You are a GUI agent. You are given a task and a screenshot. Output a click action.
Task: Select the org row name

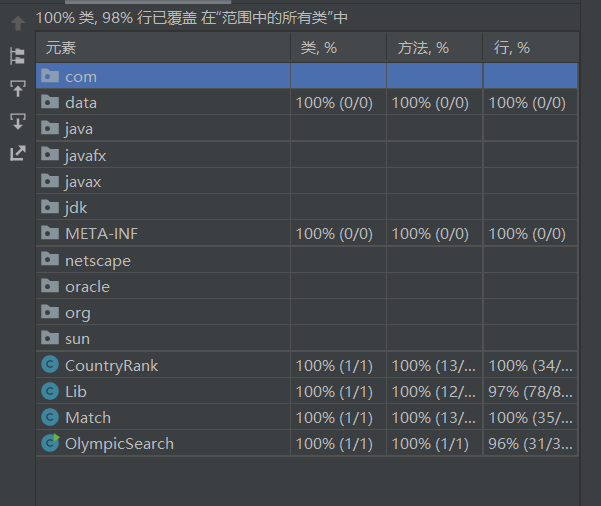(78, 314)
